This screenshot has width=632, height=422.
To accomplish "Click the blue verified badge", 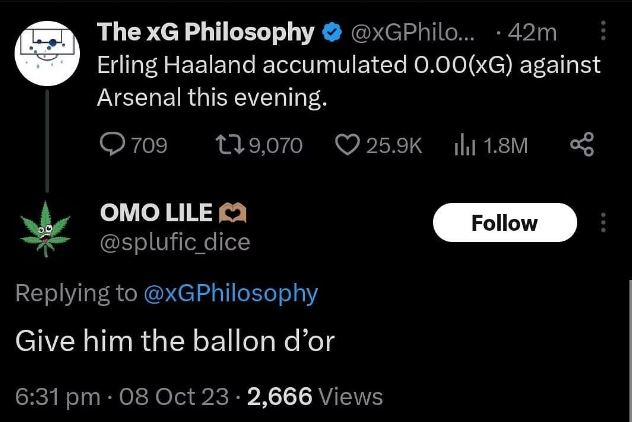I will [330, 33].
